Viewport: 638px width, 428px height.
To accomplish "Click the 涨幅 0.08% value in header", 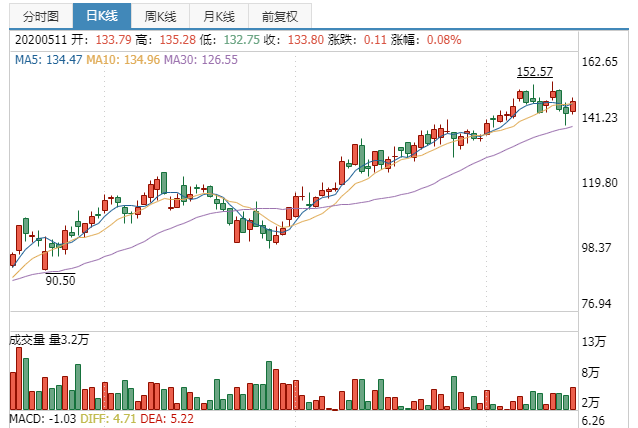I will [444, 40].
